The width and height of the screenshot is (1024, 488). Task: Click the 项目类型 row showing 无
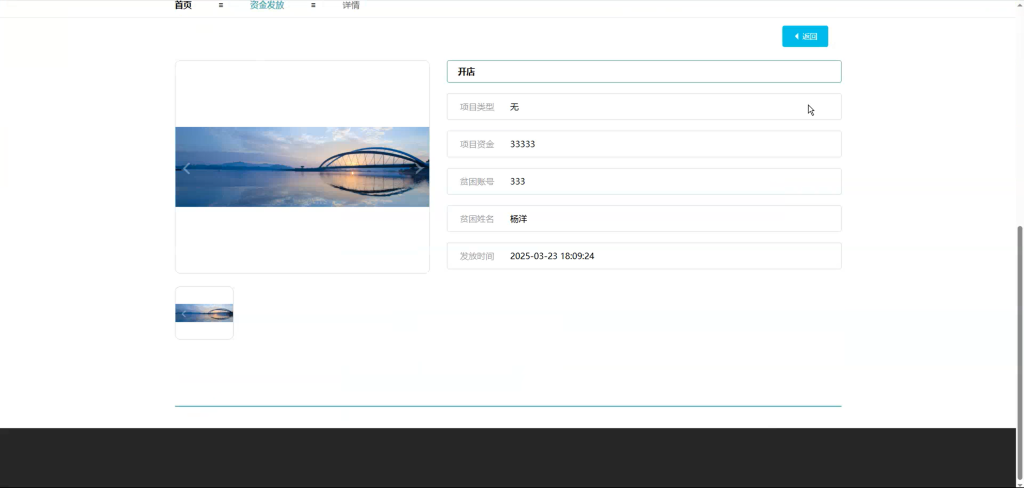(x=644, y=106)
